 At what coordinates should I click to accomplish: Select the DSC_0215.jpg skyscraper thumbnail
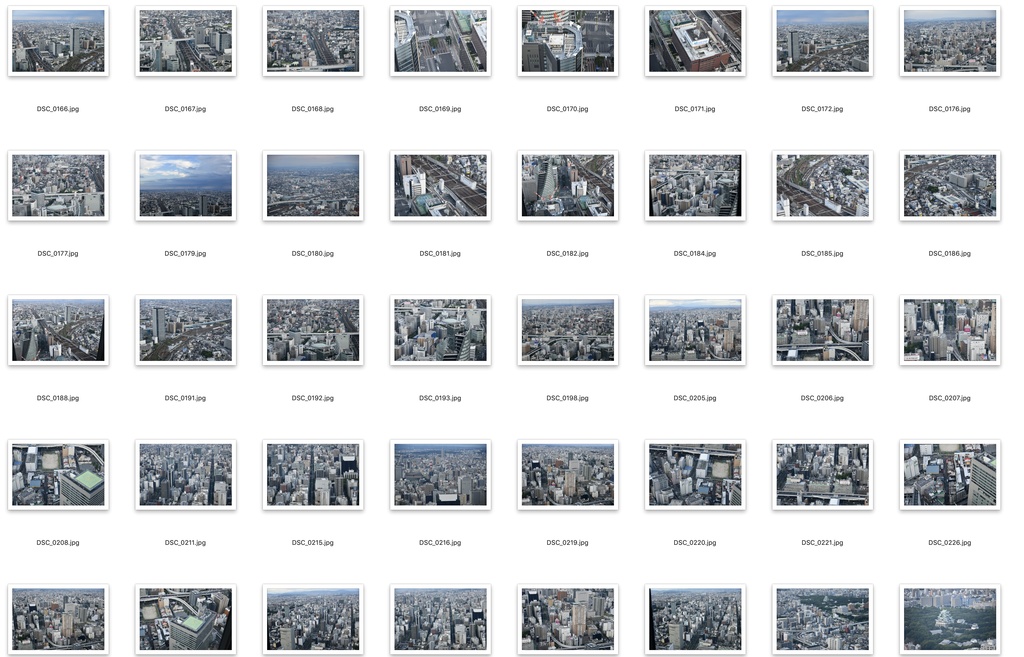(312, 474)
